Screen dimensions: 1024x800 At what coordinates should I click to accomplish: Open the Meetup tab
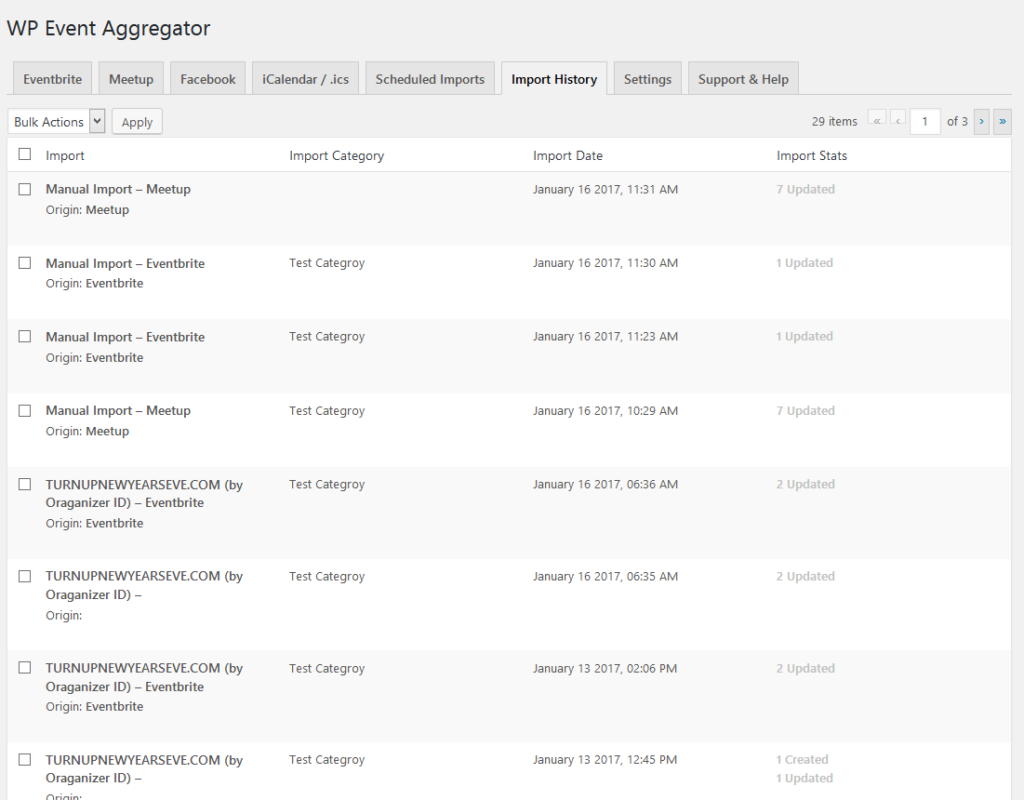[x=130, y=78]
